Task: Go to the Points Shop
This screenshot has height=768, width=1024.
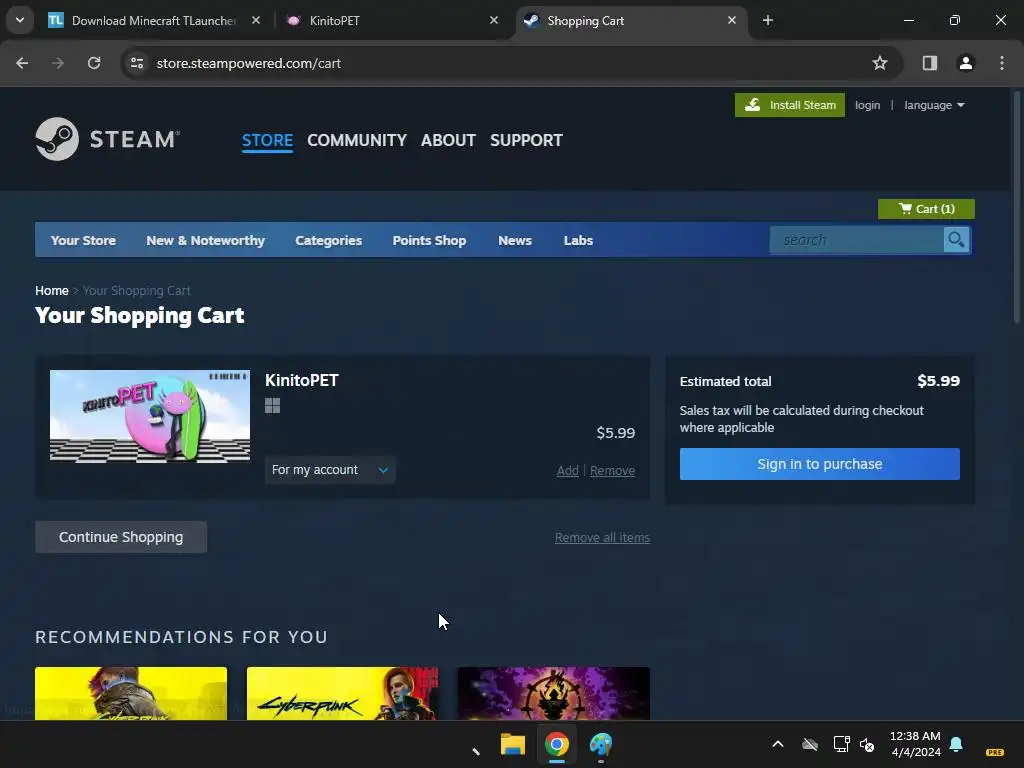Action: pyautogui.click(x=429, y=240)
